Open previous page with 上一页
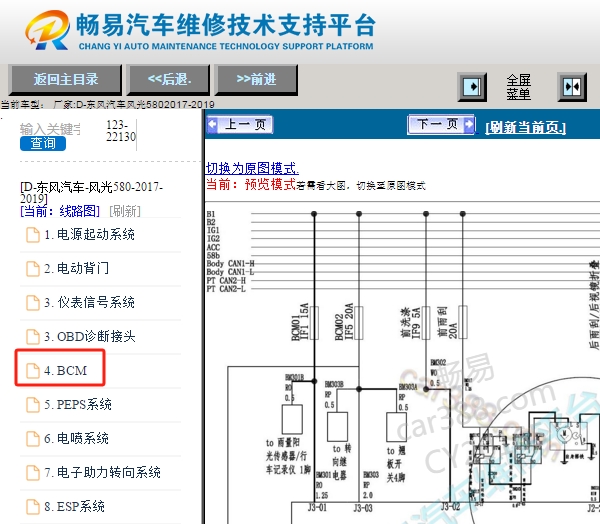Screen dimensions: 600x524 (240, 124)
